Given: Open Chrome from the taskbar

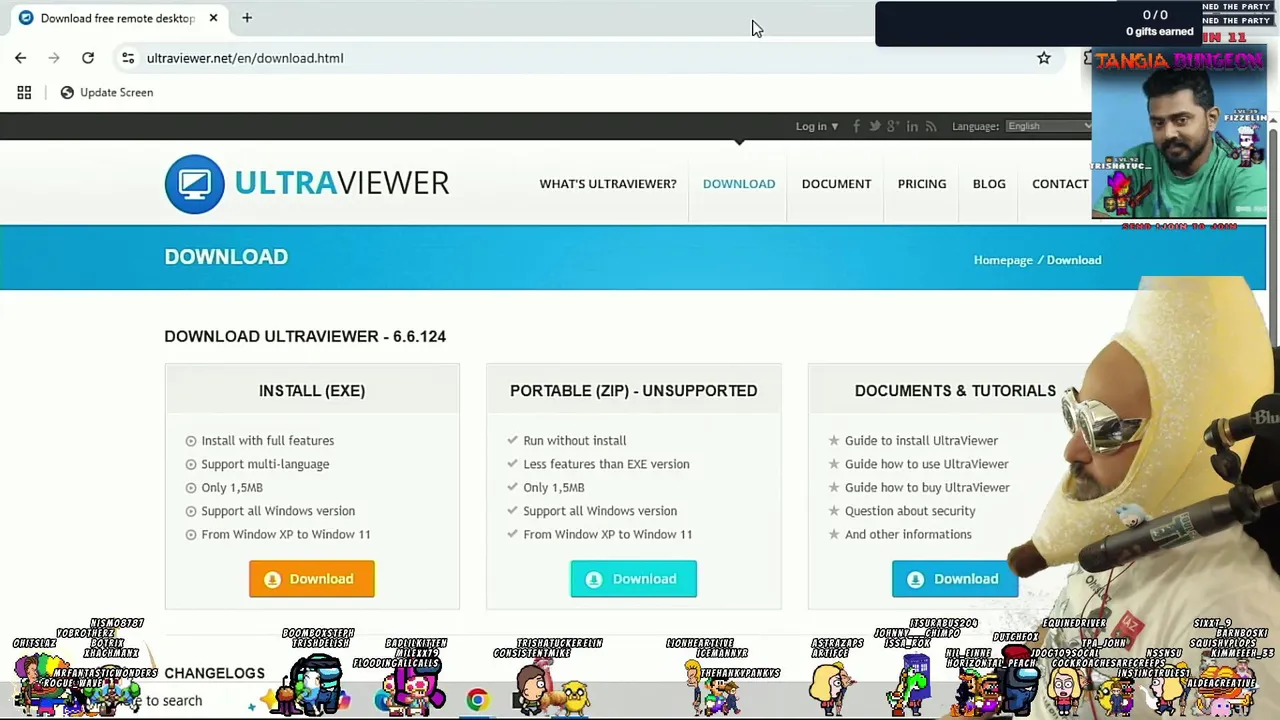Looking at the screenshot, I should [477, 700].
